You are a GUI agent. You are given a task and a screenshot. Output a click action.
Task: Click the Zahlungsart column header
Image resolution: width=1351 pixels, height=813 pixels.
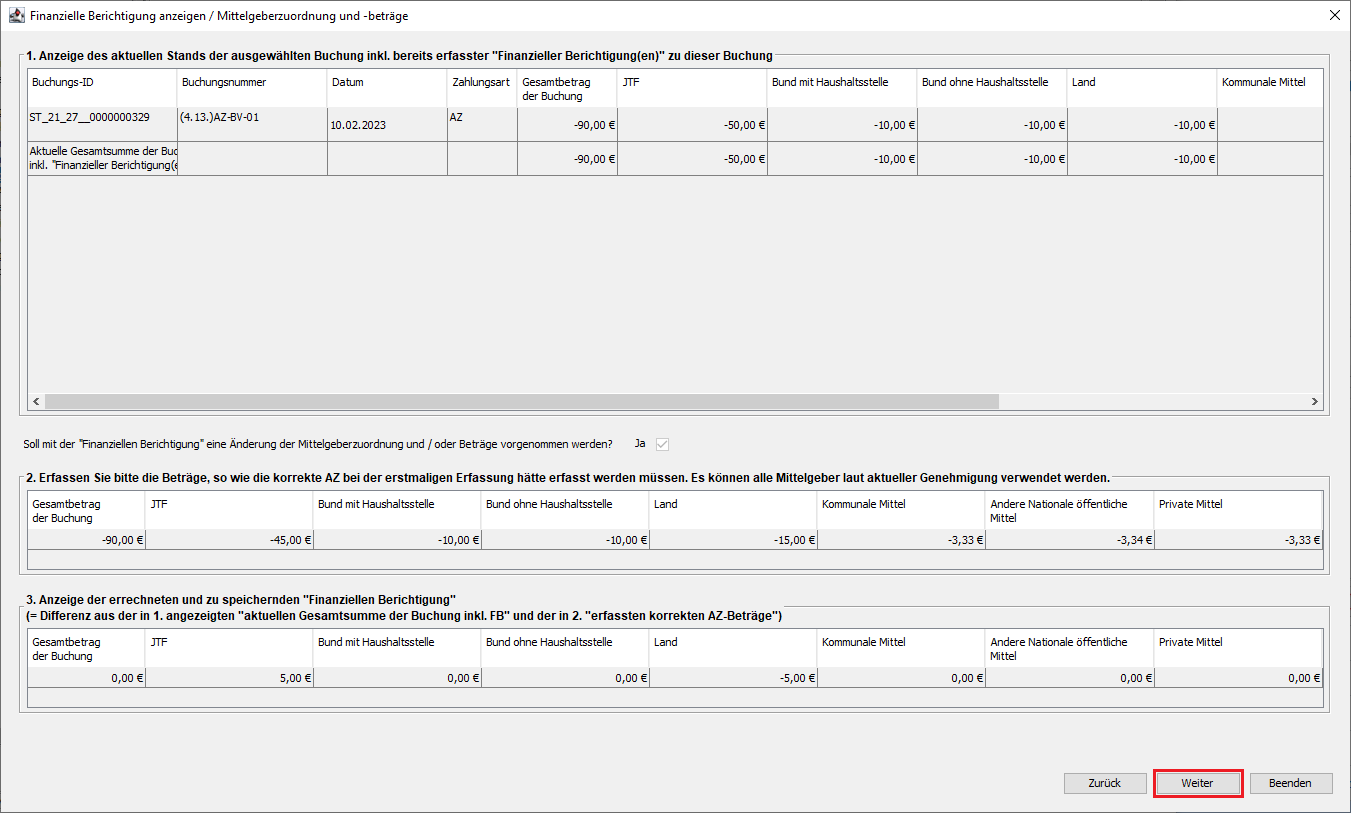pos(481,82)
